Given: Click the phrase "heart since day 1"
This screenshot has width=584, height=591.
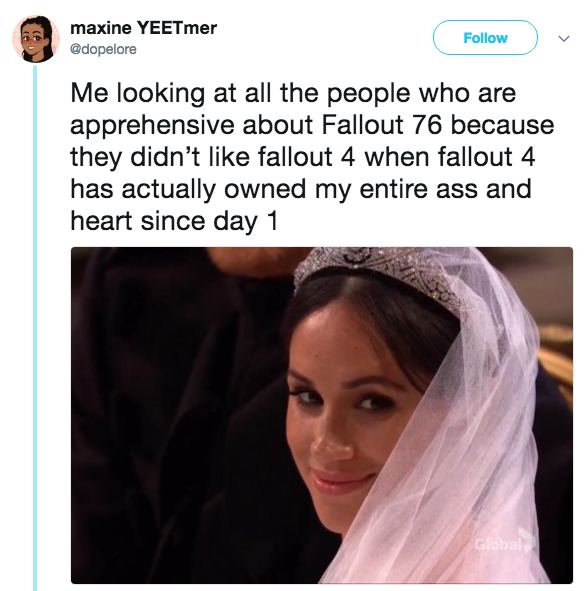Looking at the screenshot, I should (x=174, y=221).
